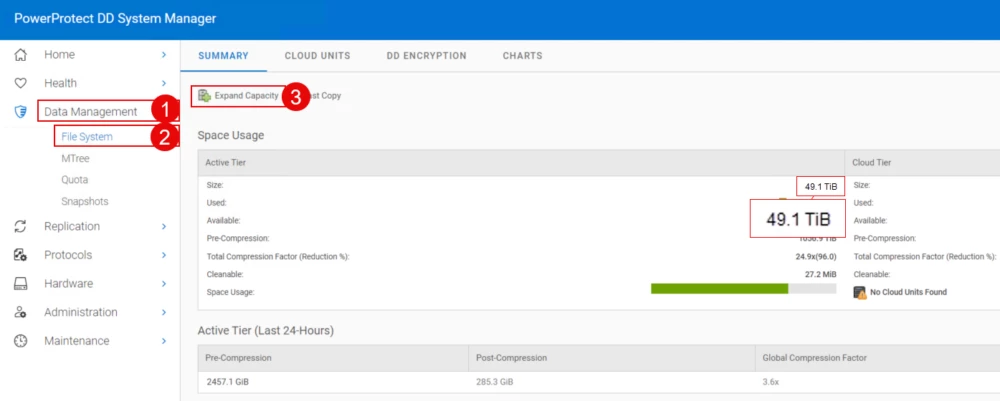Switch to the Charts tab

522,55
